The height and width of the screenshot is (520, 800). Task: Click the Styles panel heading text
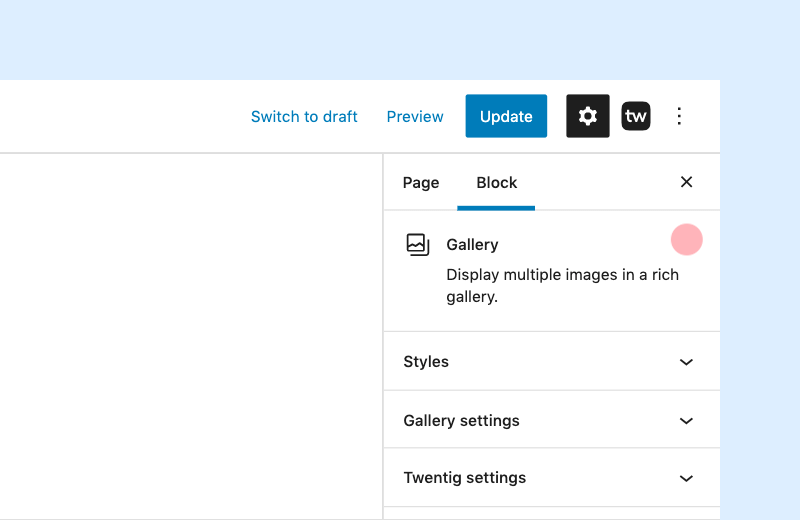pos(426,362)
